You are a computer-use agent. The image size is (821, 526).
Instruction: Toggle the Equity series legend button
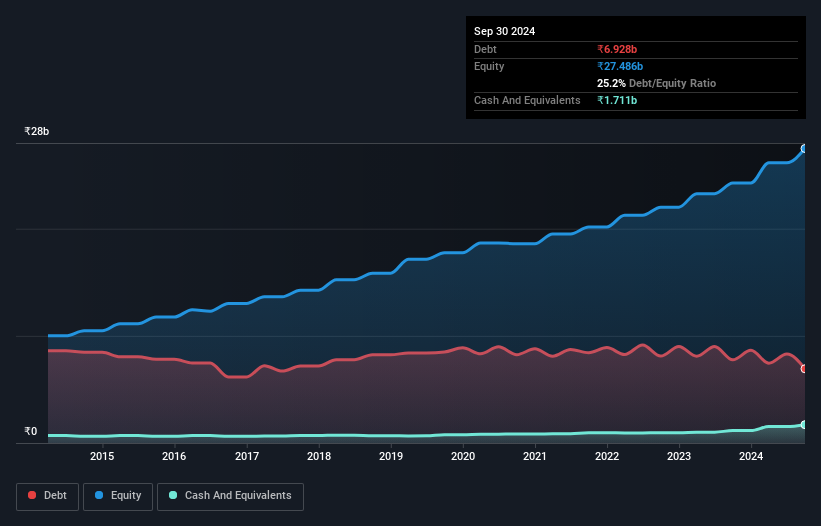pyautogui.click(x=118, y=496)
